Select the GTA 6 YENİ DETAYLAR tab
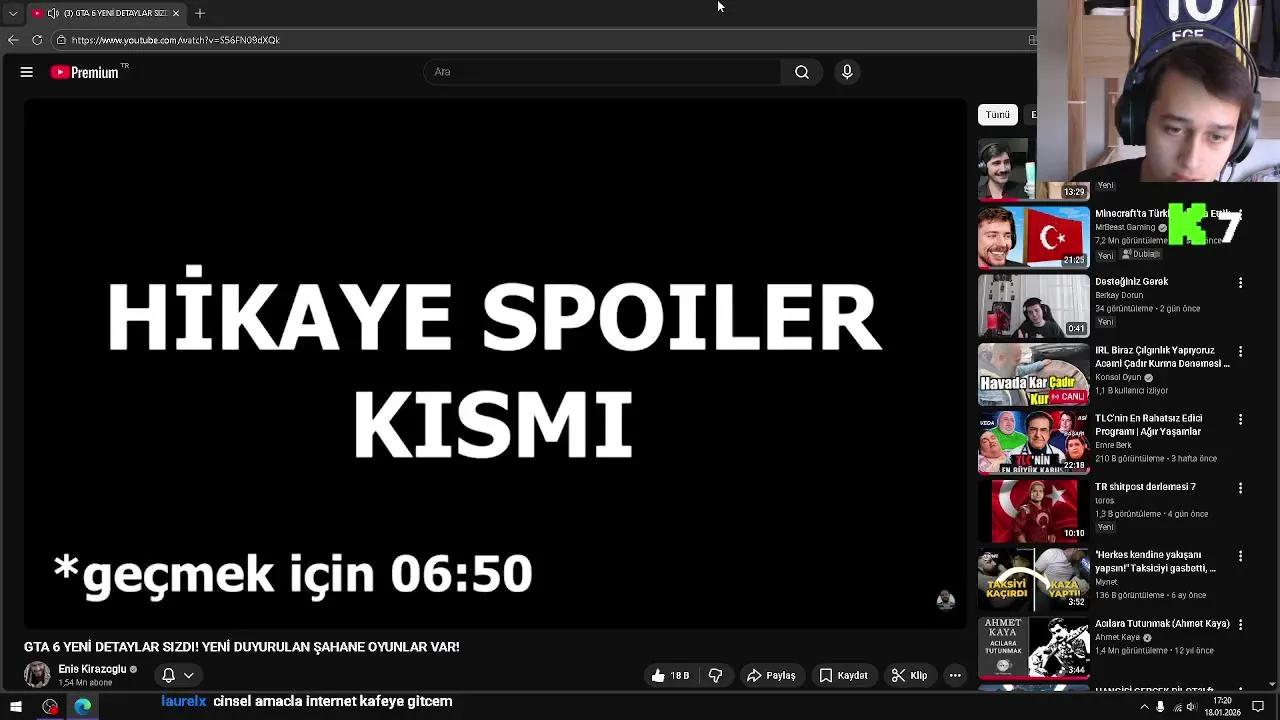Image resolution: width=1280 pixels, height=720 pixels. (x=107, y=13)
